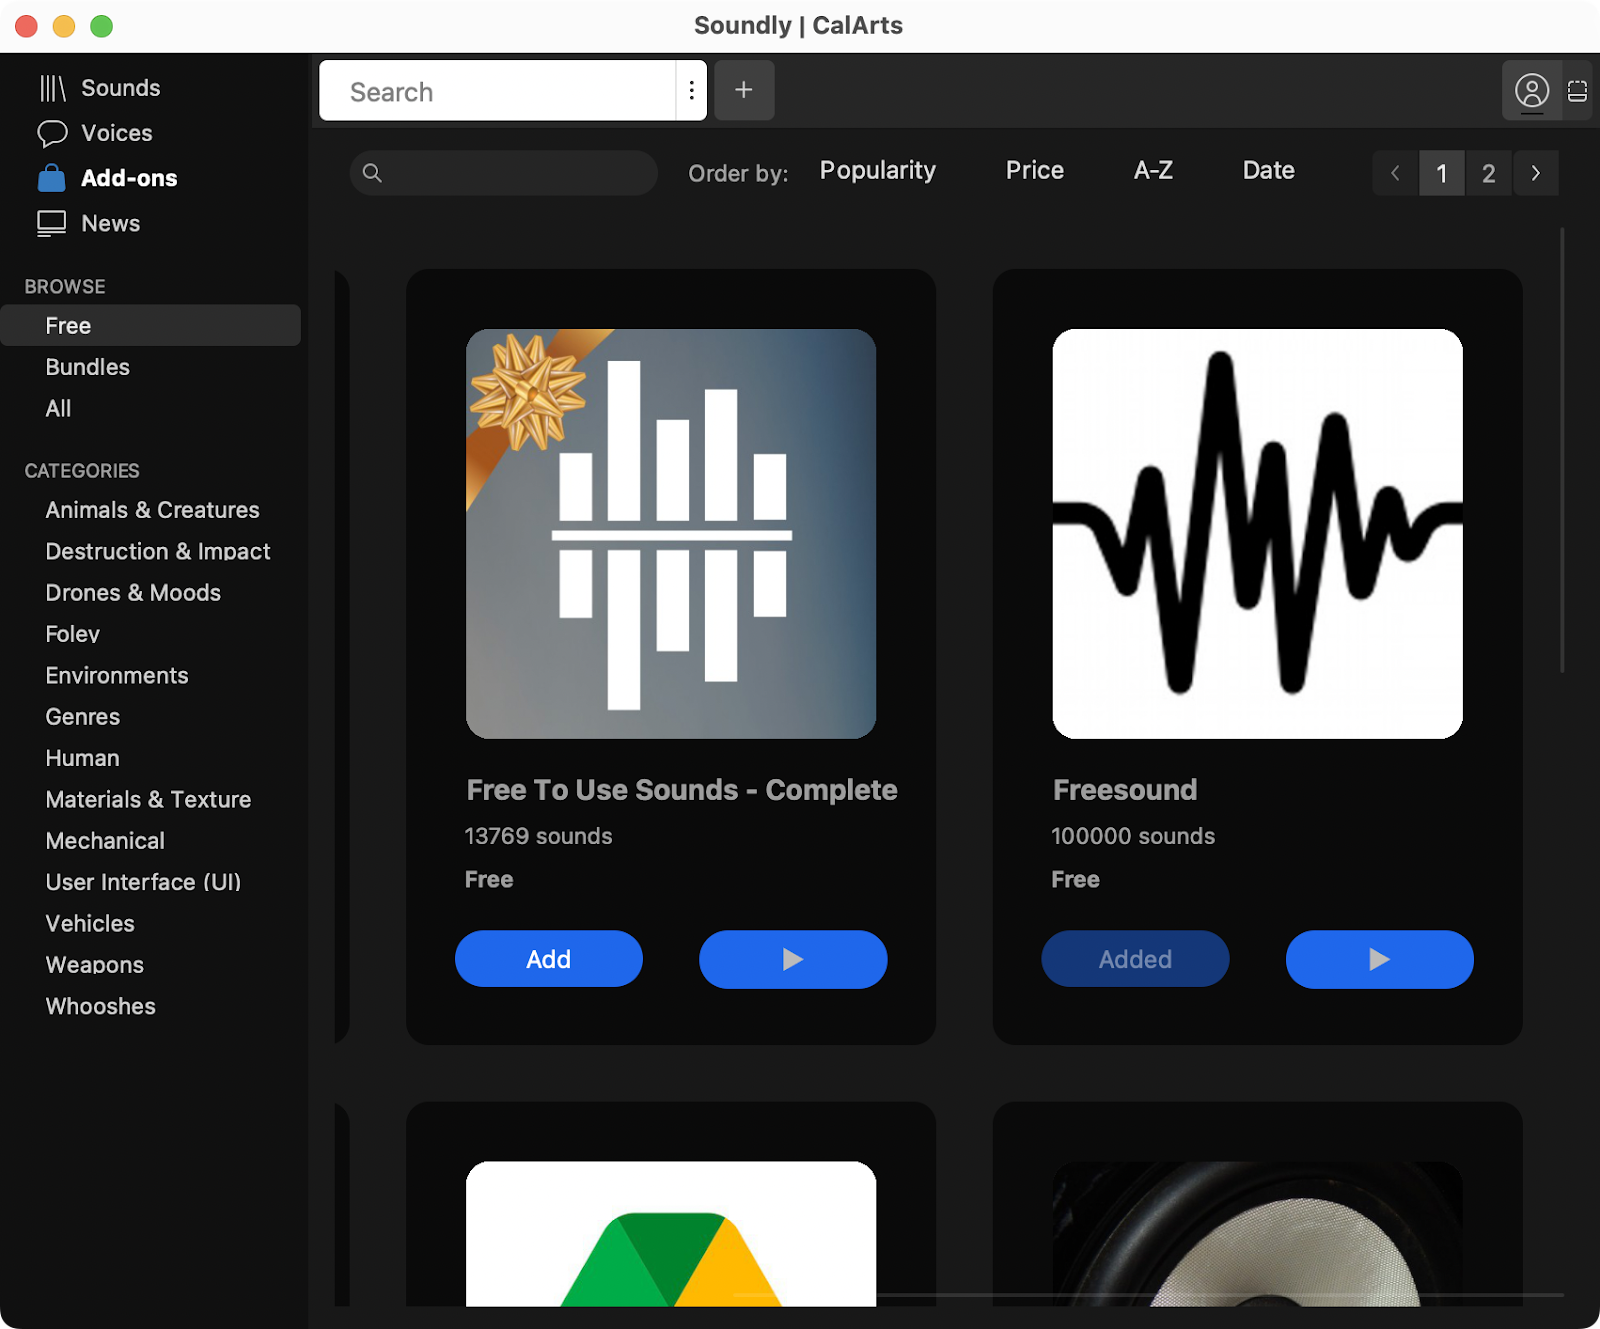Play preview of Freesound pack
1600x1329 pixels.
click(x=1379, y=959)
